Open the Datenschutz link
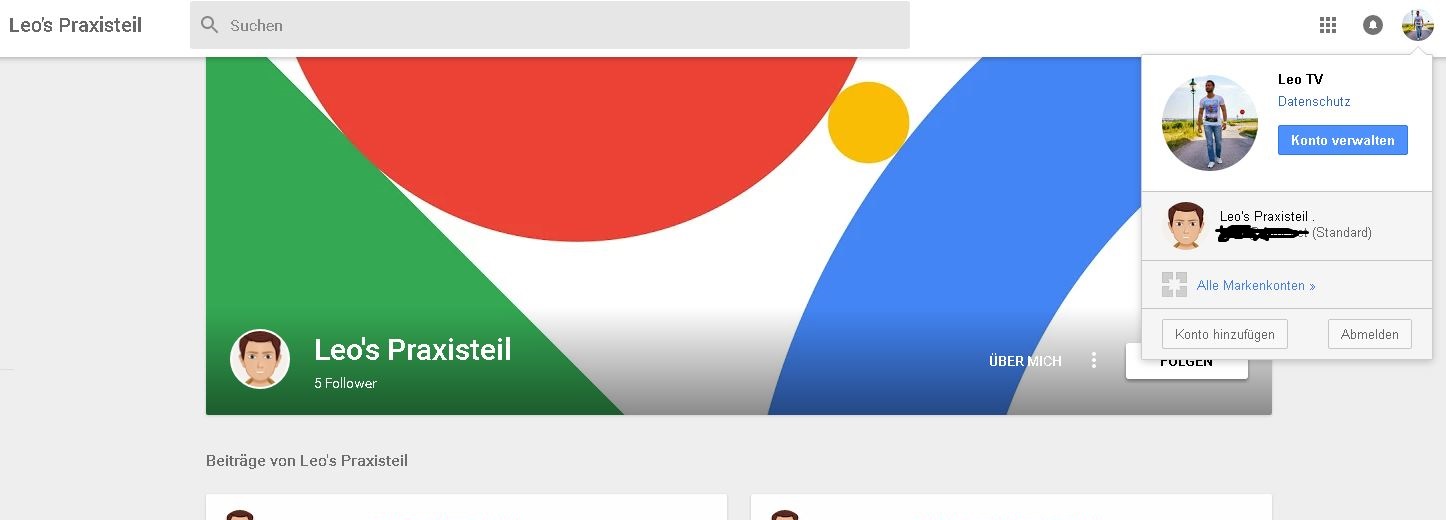 tap(1314, 102)
